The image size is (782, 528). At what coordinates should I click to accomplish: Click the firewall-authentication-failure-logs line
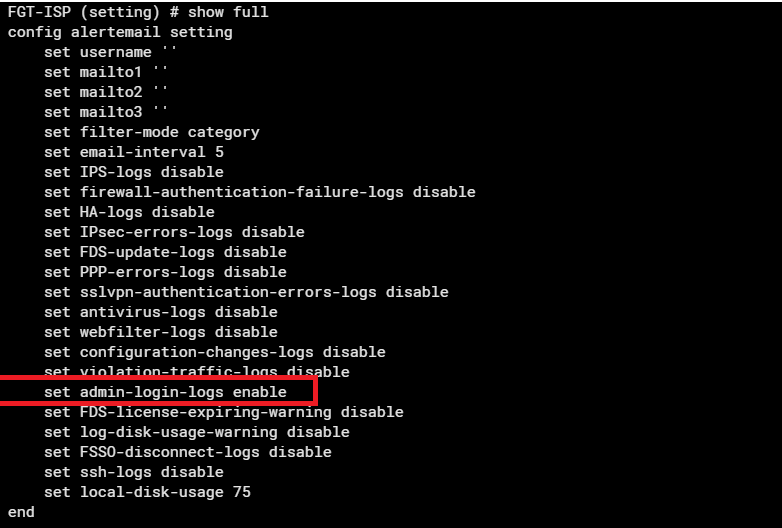click(259, 192)
